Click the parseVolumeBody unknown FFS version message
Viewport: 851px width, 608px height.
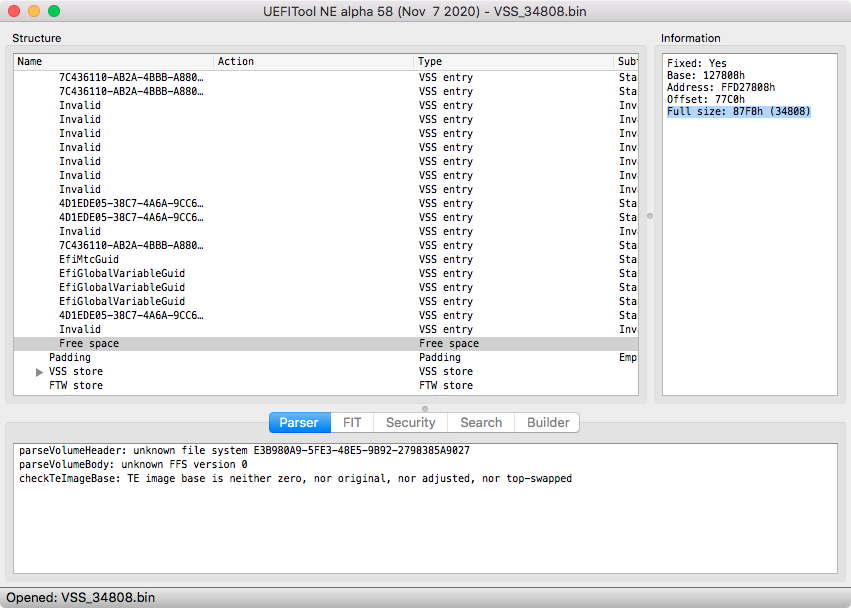[134, 465]
